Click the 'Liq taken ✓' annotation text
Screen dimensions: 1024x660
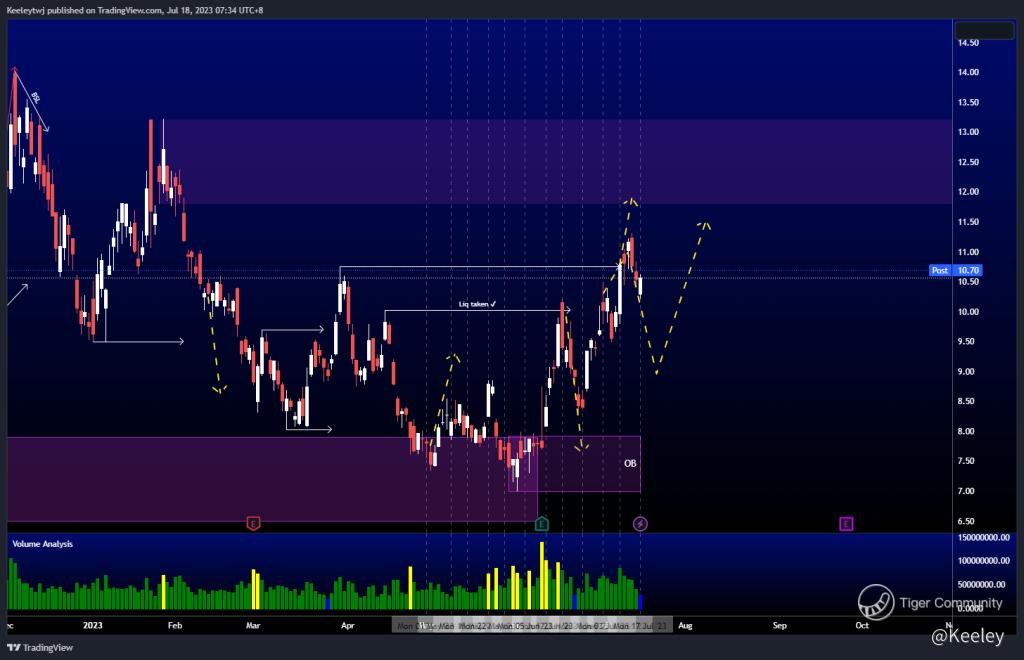(477, 304)
